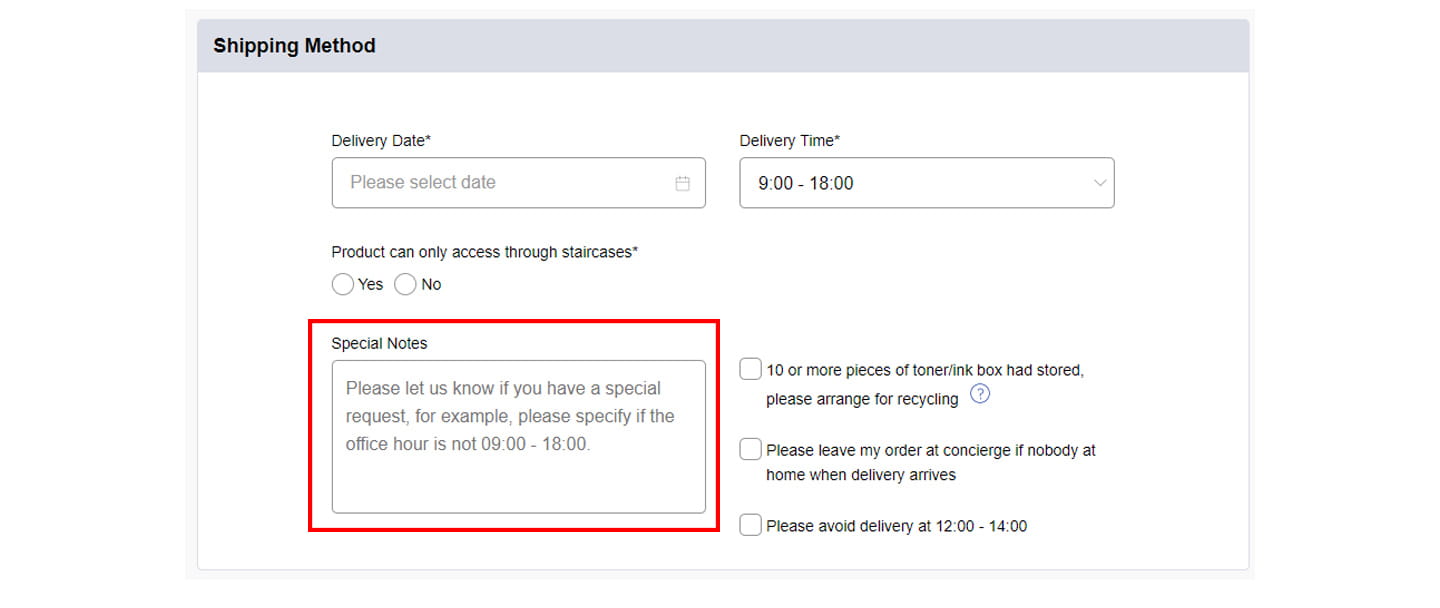Click the recycling help question mark icon
1440x608 pixels.
click(x=980, y=394)
